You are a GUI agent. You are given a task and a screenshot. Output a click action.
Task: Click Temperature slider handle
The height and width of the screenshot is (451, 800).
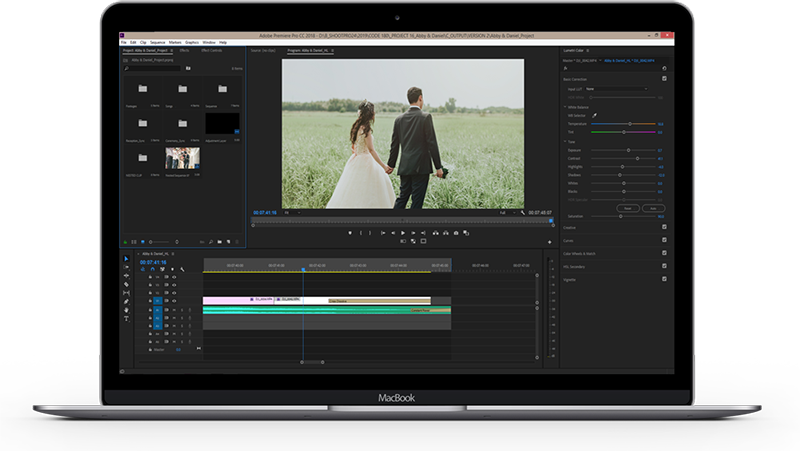tap(630, 124)
